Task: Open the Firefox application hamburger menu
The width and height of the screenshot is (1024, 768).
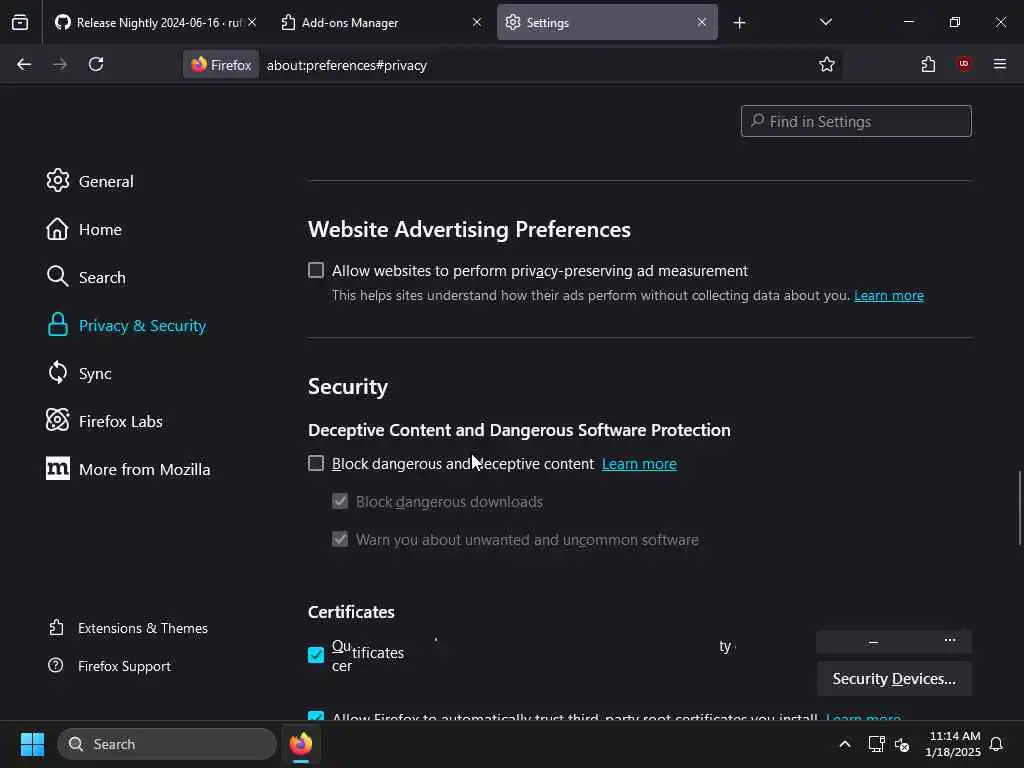Action: 999,64
